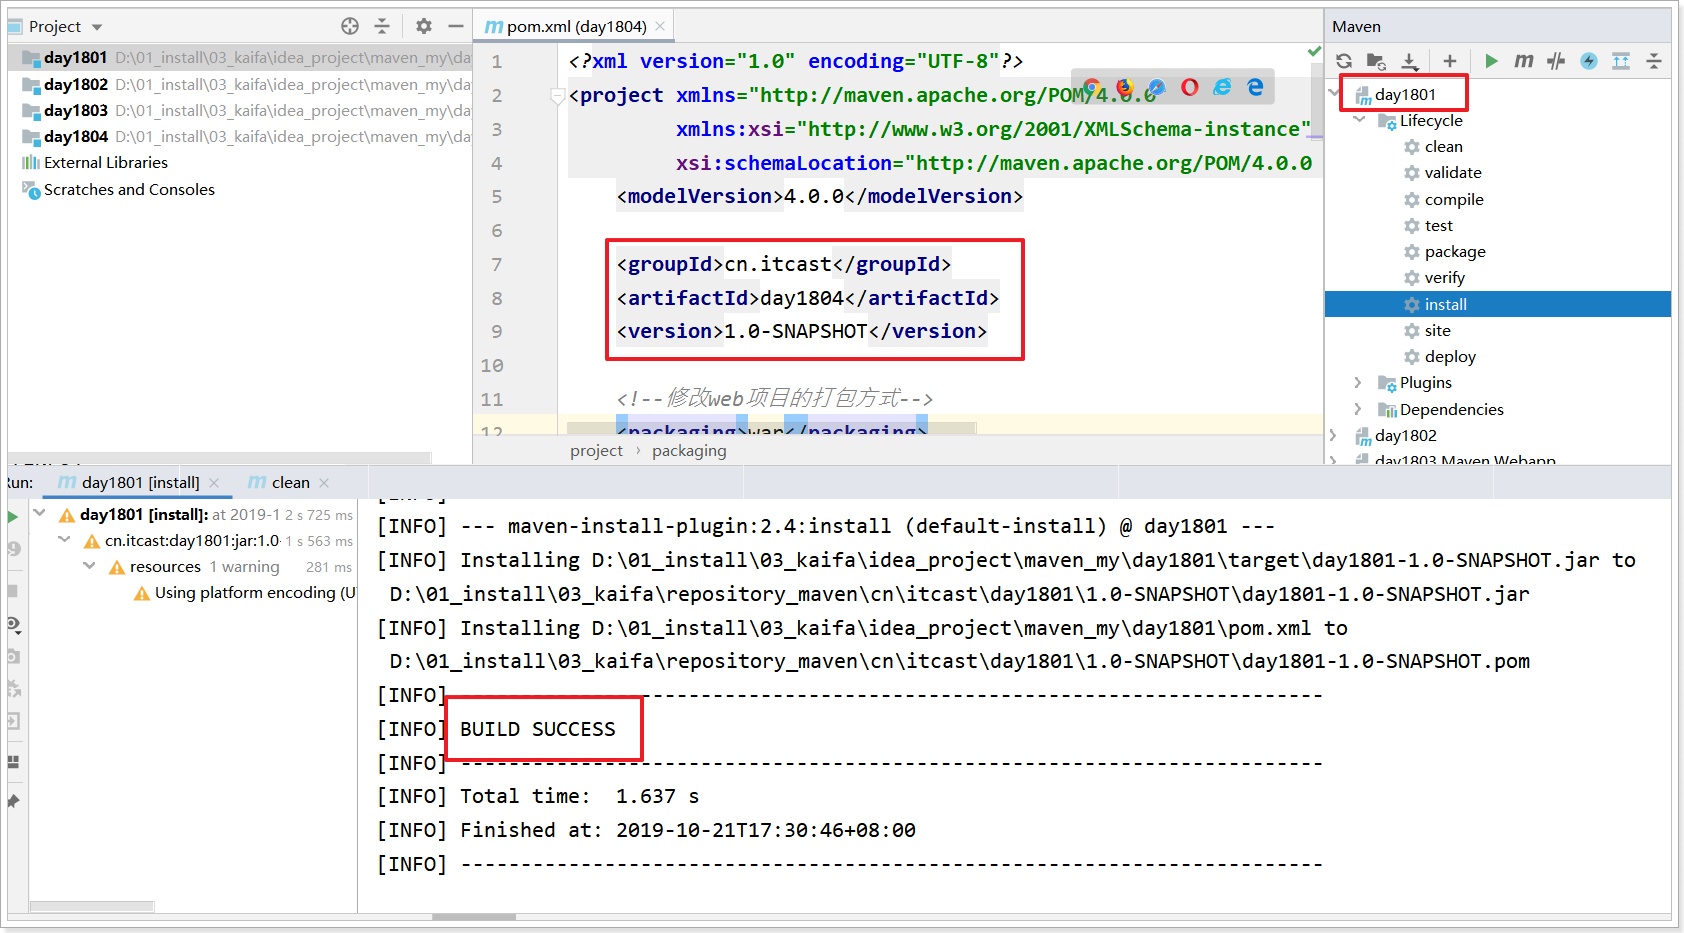Expand the Dependencies node
Viewport: 1684px width, 933px height.
point(1358,409)
